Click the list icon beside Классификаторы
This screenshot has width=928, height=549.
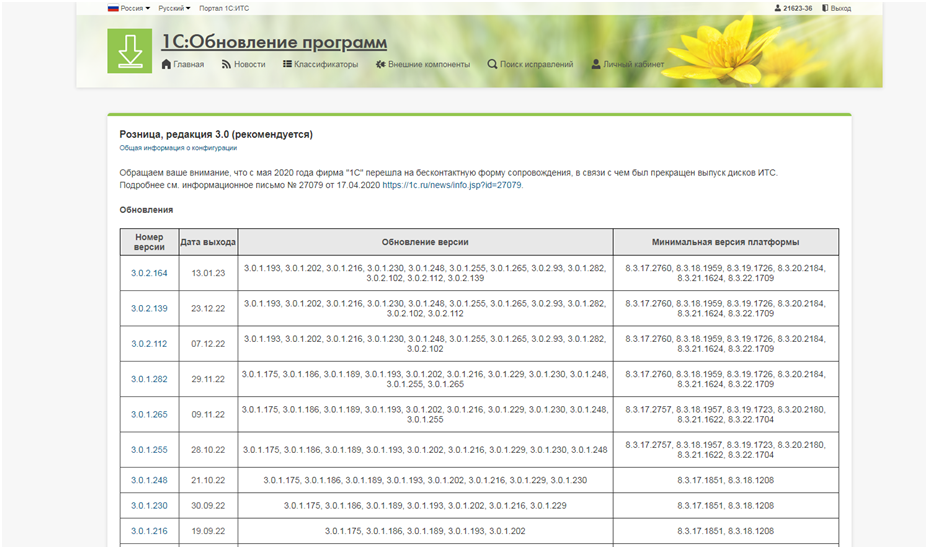(x=287, y=64)
